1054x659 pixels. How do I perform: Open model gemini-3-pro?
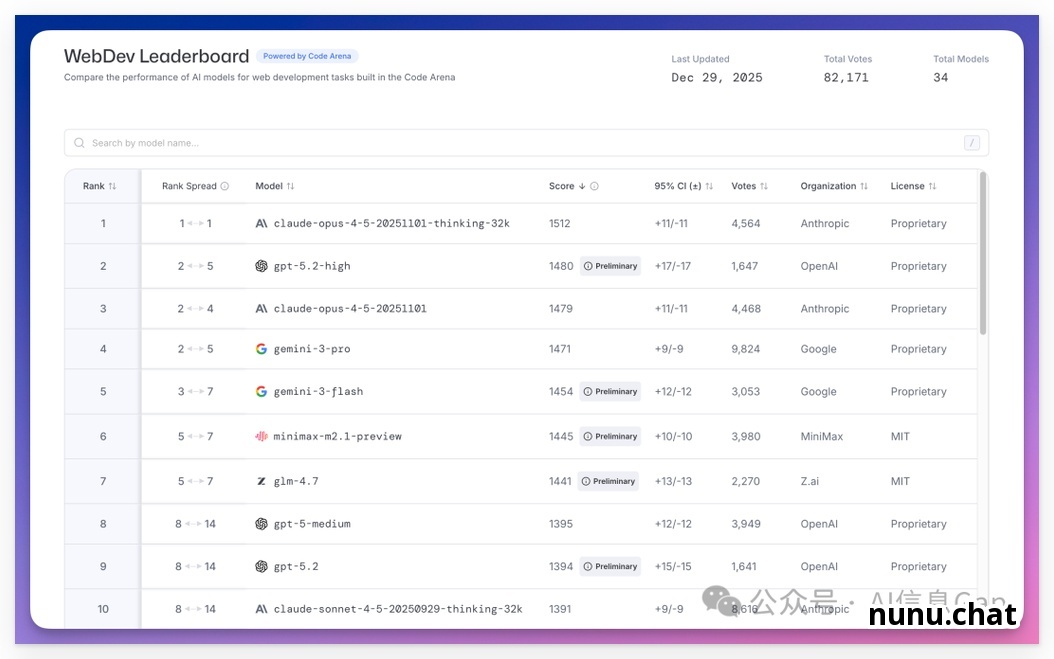click(x=312, y=349)
